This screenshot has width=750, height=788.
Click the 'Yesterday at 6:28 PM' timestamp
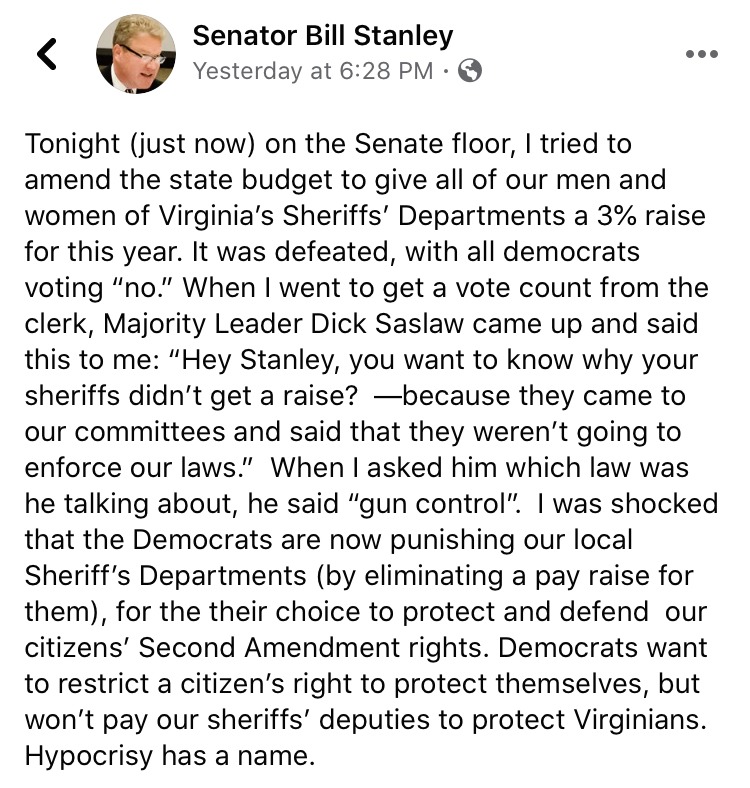pos(313,71)
